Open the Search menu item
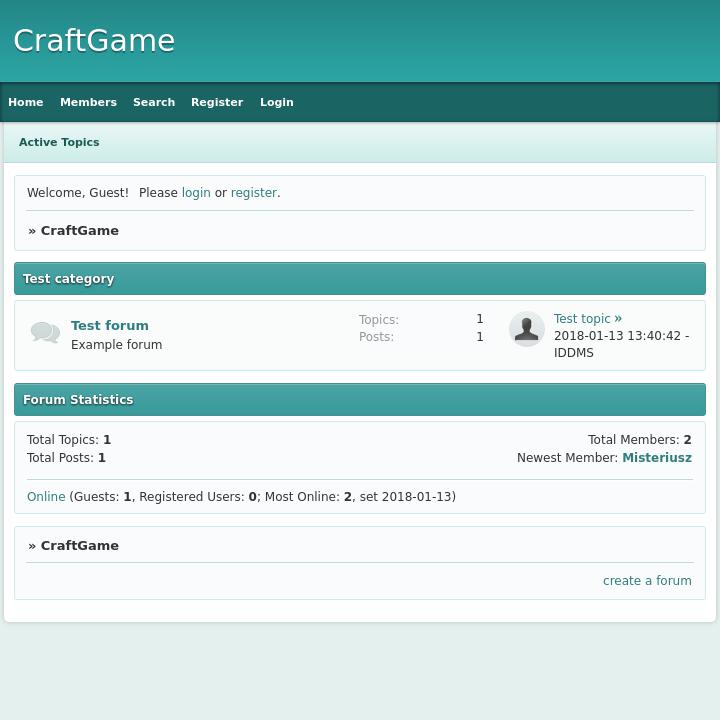The width and height of the screenshot is (720, 720). click(154, 102)
